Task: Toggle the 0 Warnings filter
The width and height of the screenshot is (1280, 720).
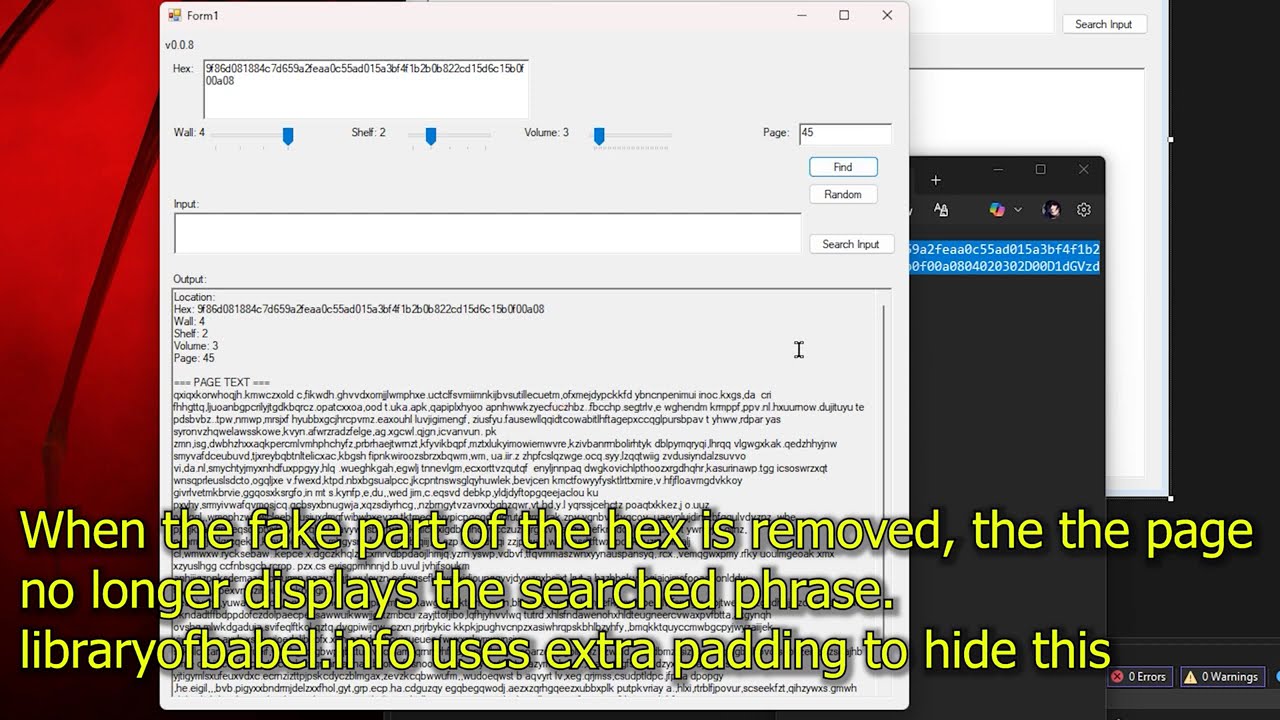Action: click(1221, 677)
